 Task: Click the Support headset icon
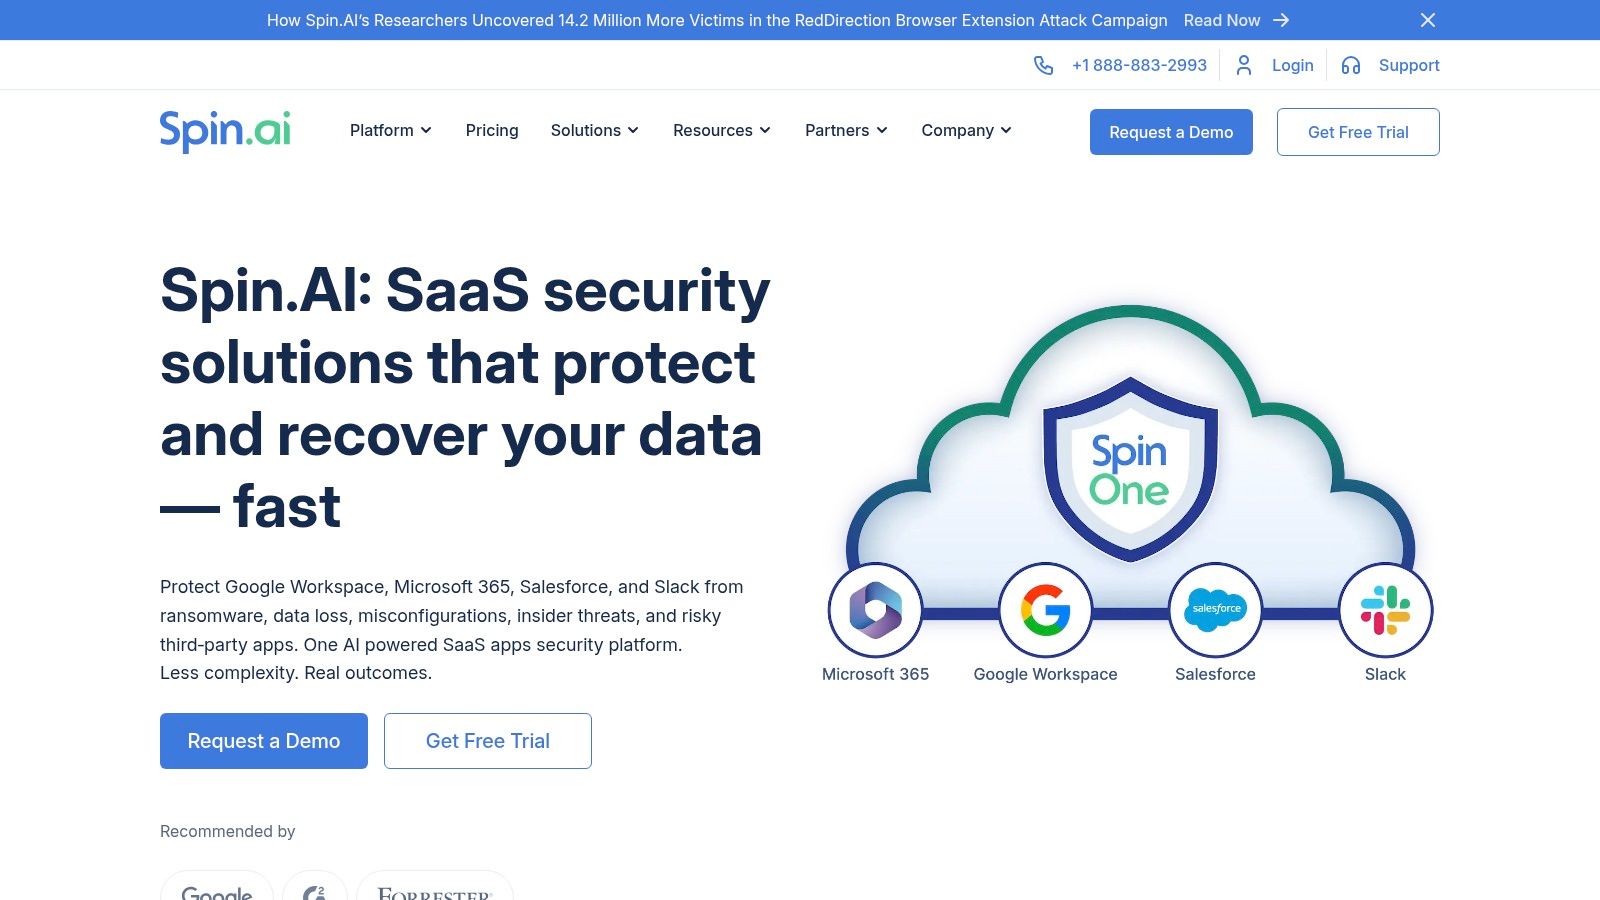1350,65
